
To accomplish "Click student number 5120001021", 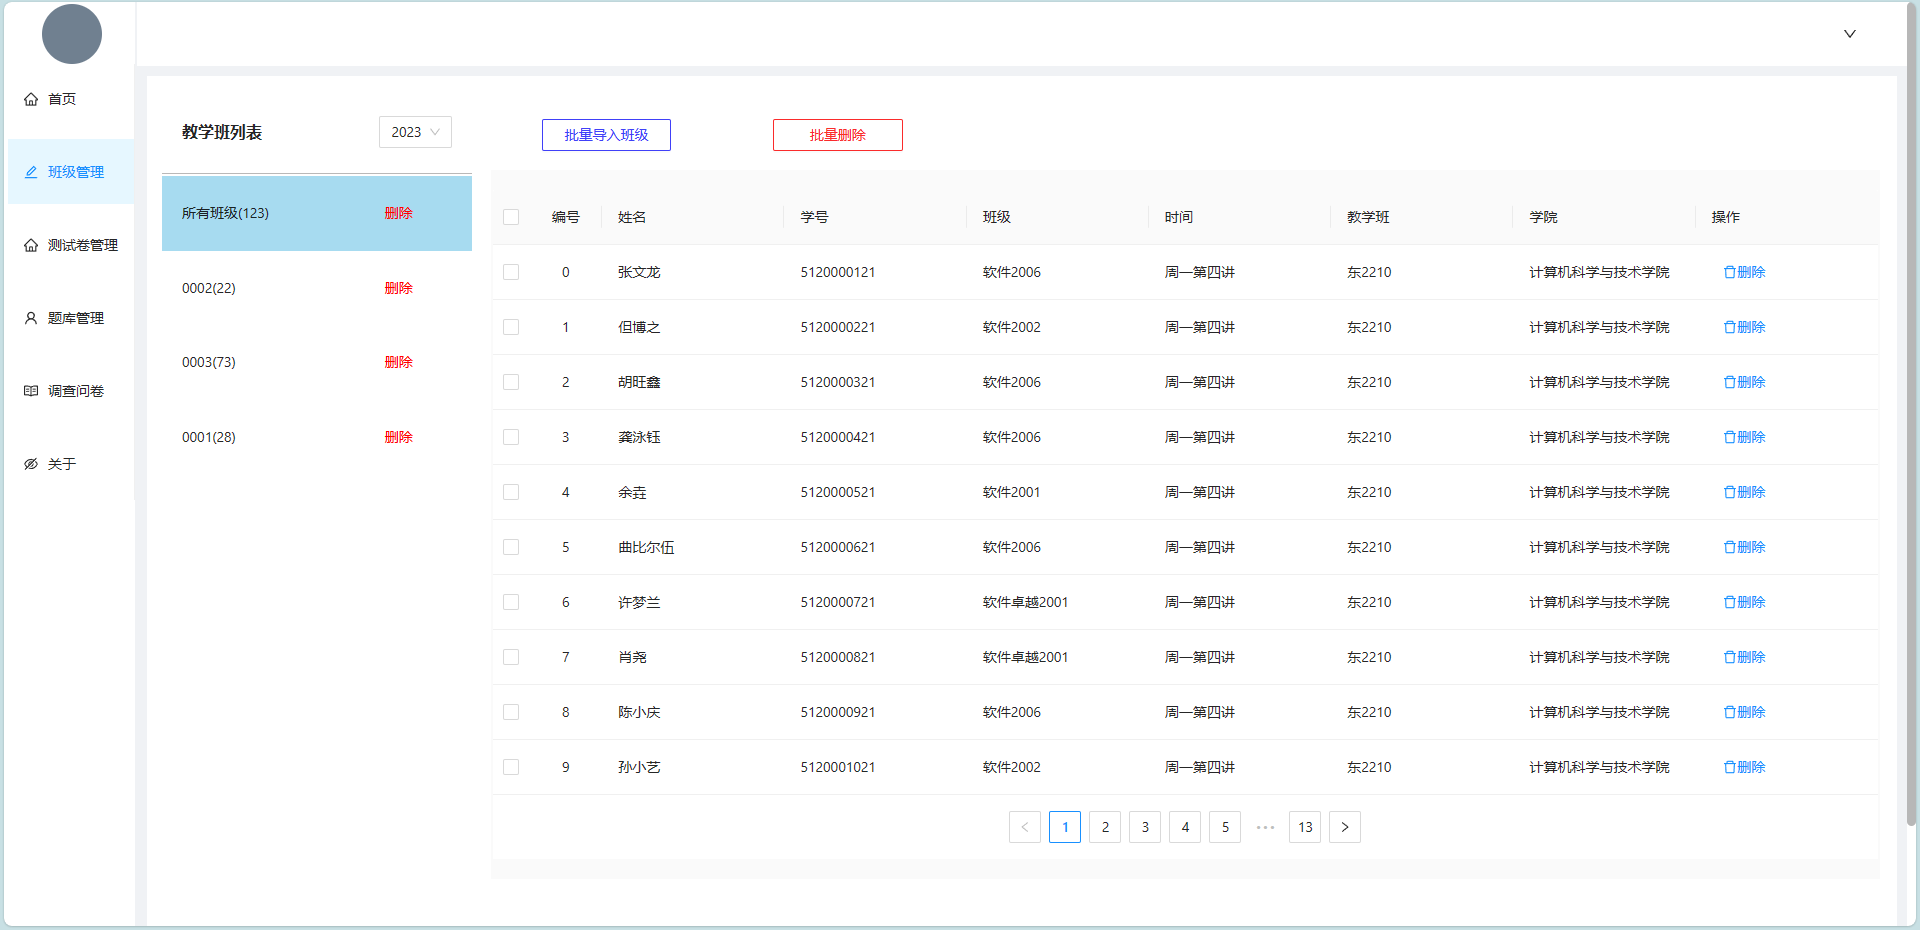I will tap(838, 767).
